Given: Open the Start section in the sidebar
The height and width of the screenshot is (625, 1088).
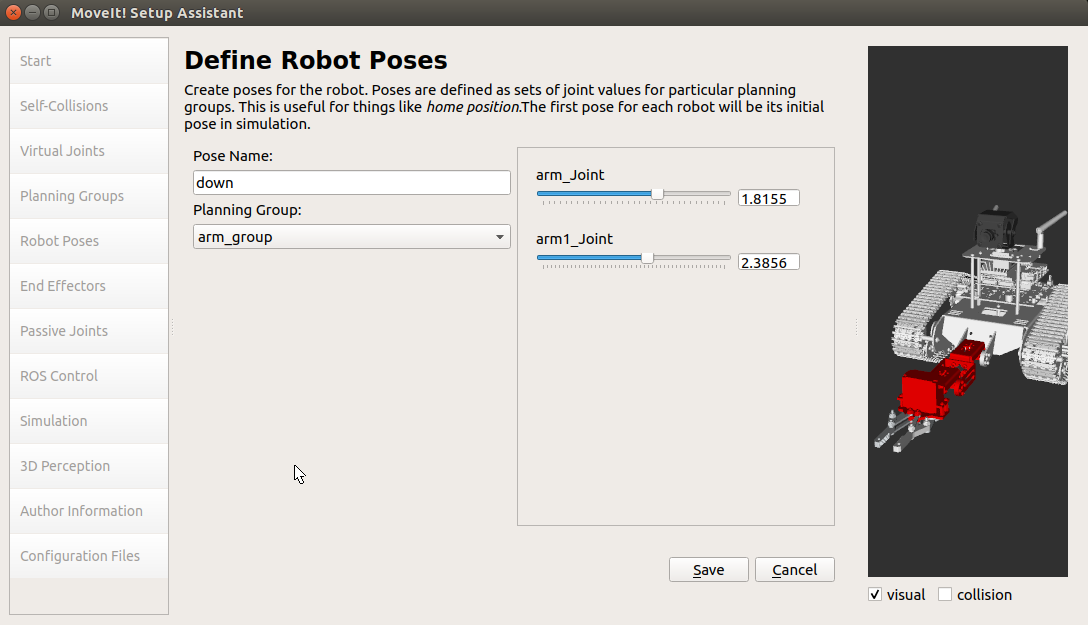Looking at the screenshot, I should (x=89, y=61).
